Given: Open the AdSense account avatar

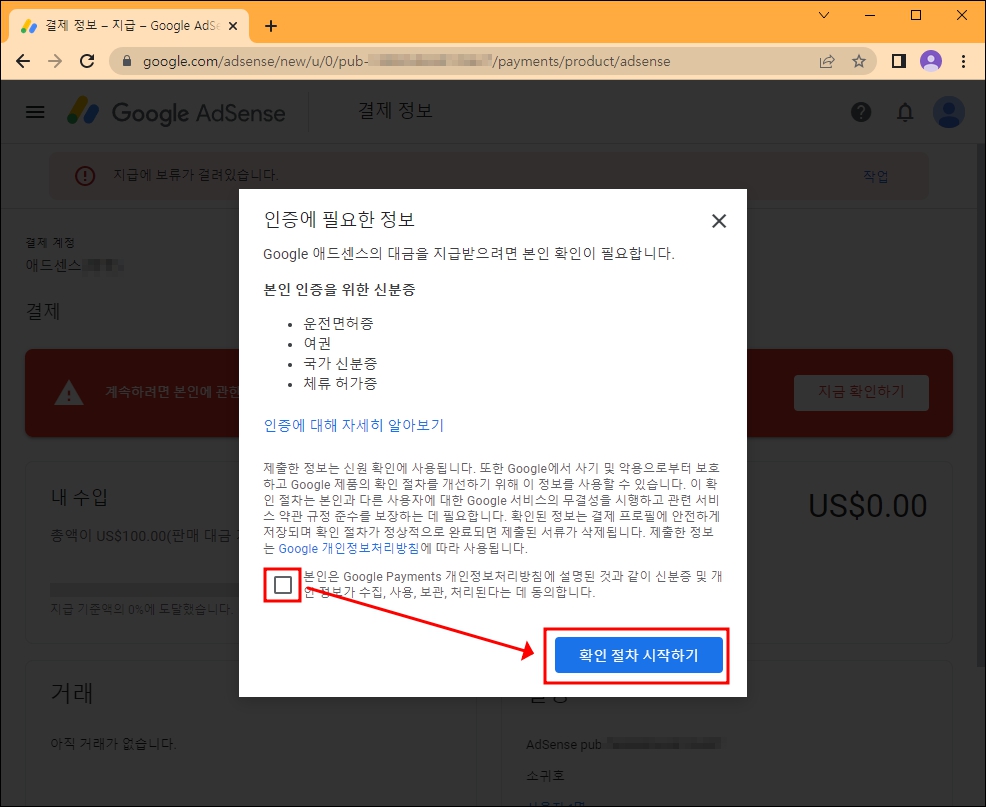Looking at the screenshot, I should (949, 113).
